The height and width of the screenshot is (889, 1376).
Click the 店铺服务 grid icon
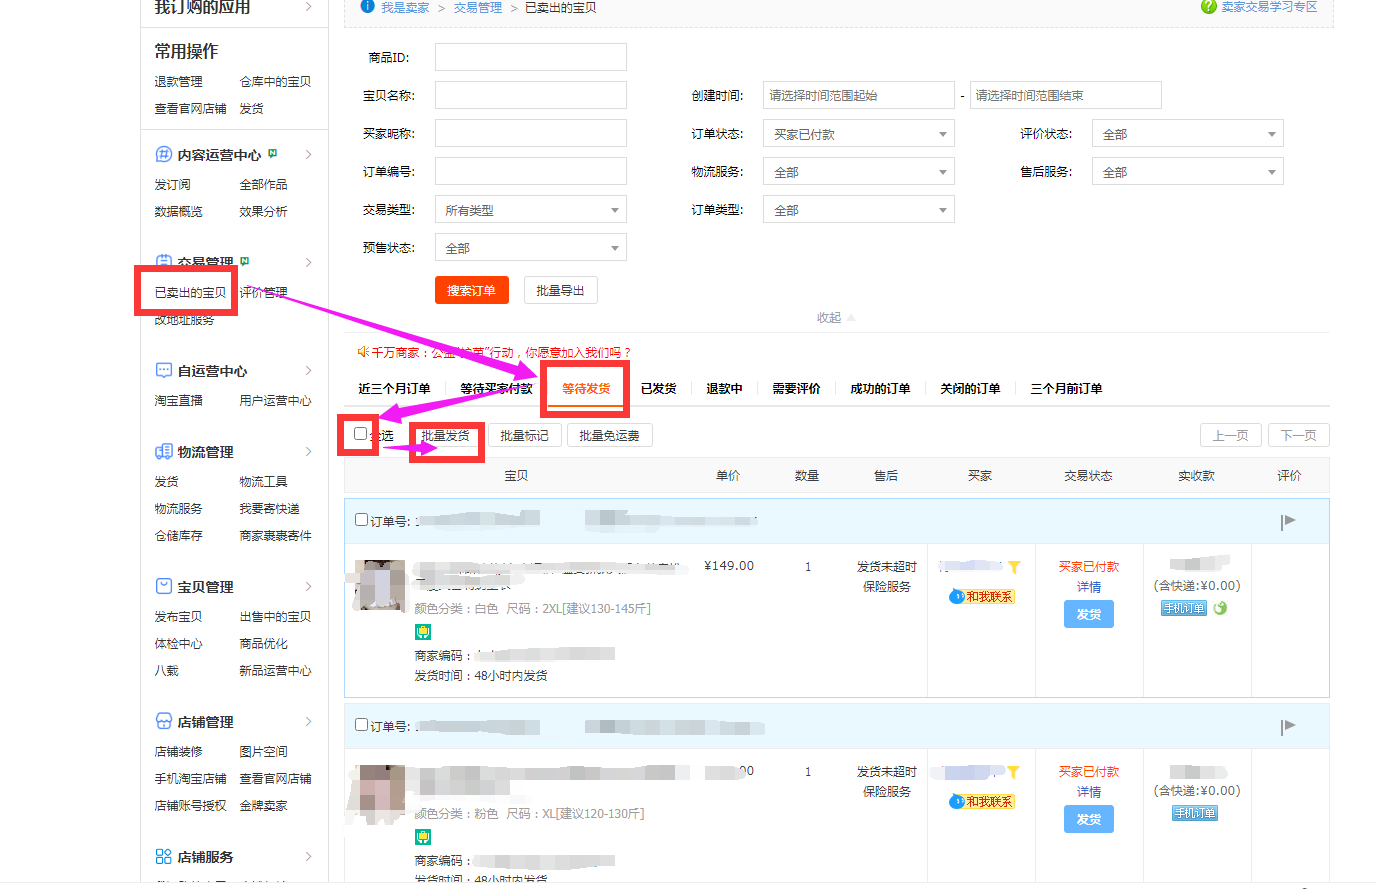point(164,857)
